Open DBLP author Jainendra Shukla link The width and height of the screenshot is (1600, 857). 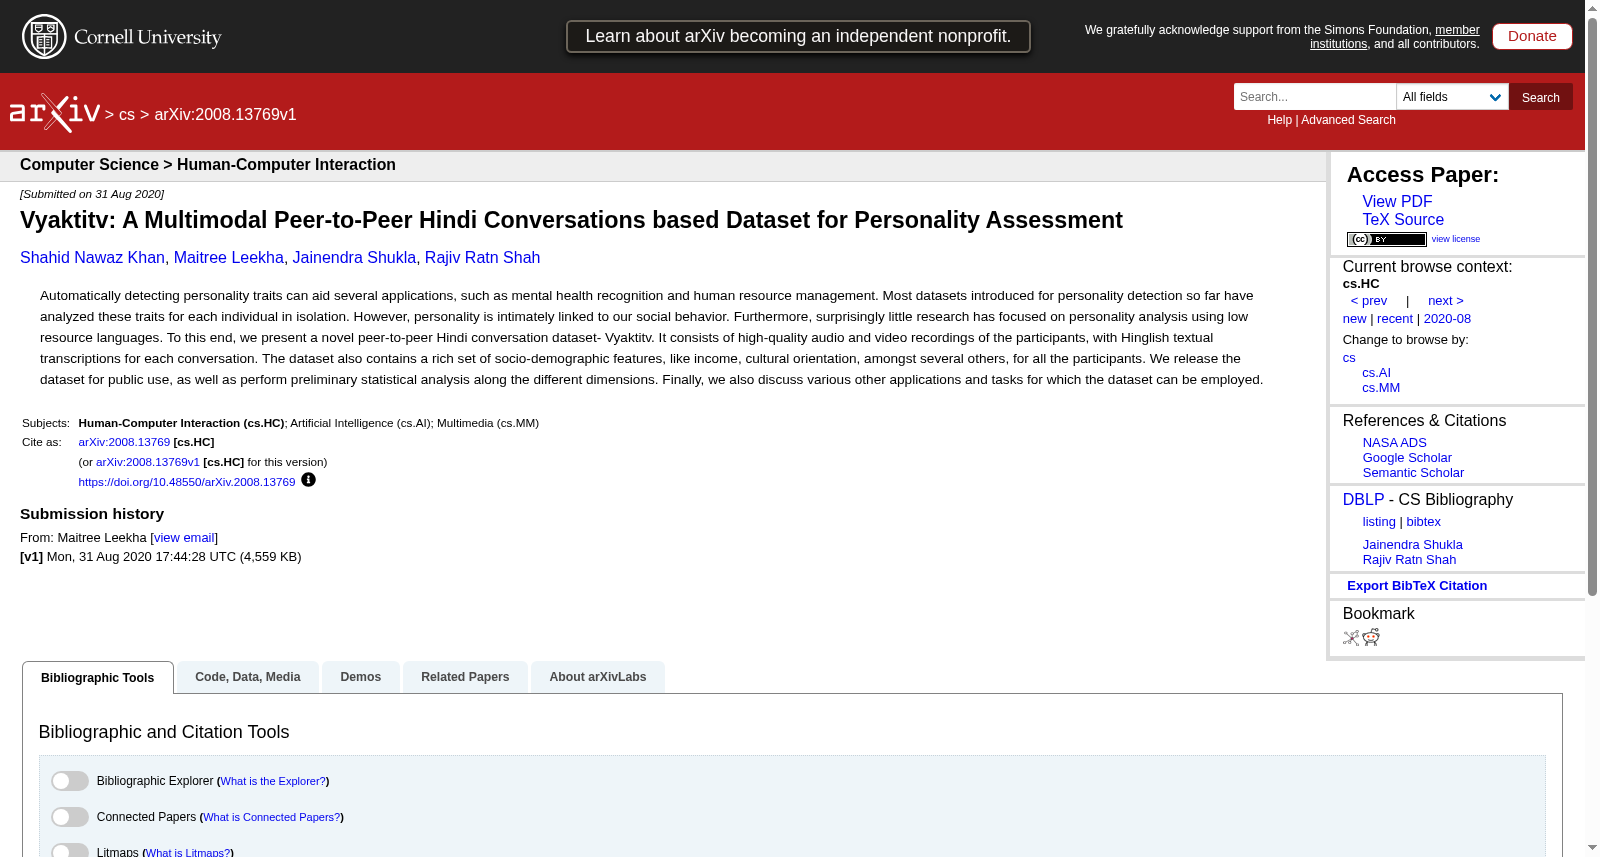pyautogui.click(x=1412, y=545)
